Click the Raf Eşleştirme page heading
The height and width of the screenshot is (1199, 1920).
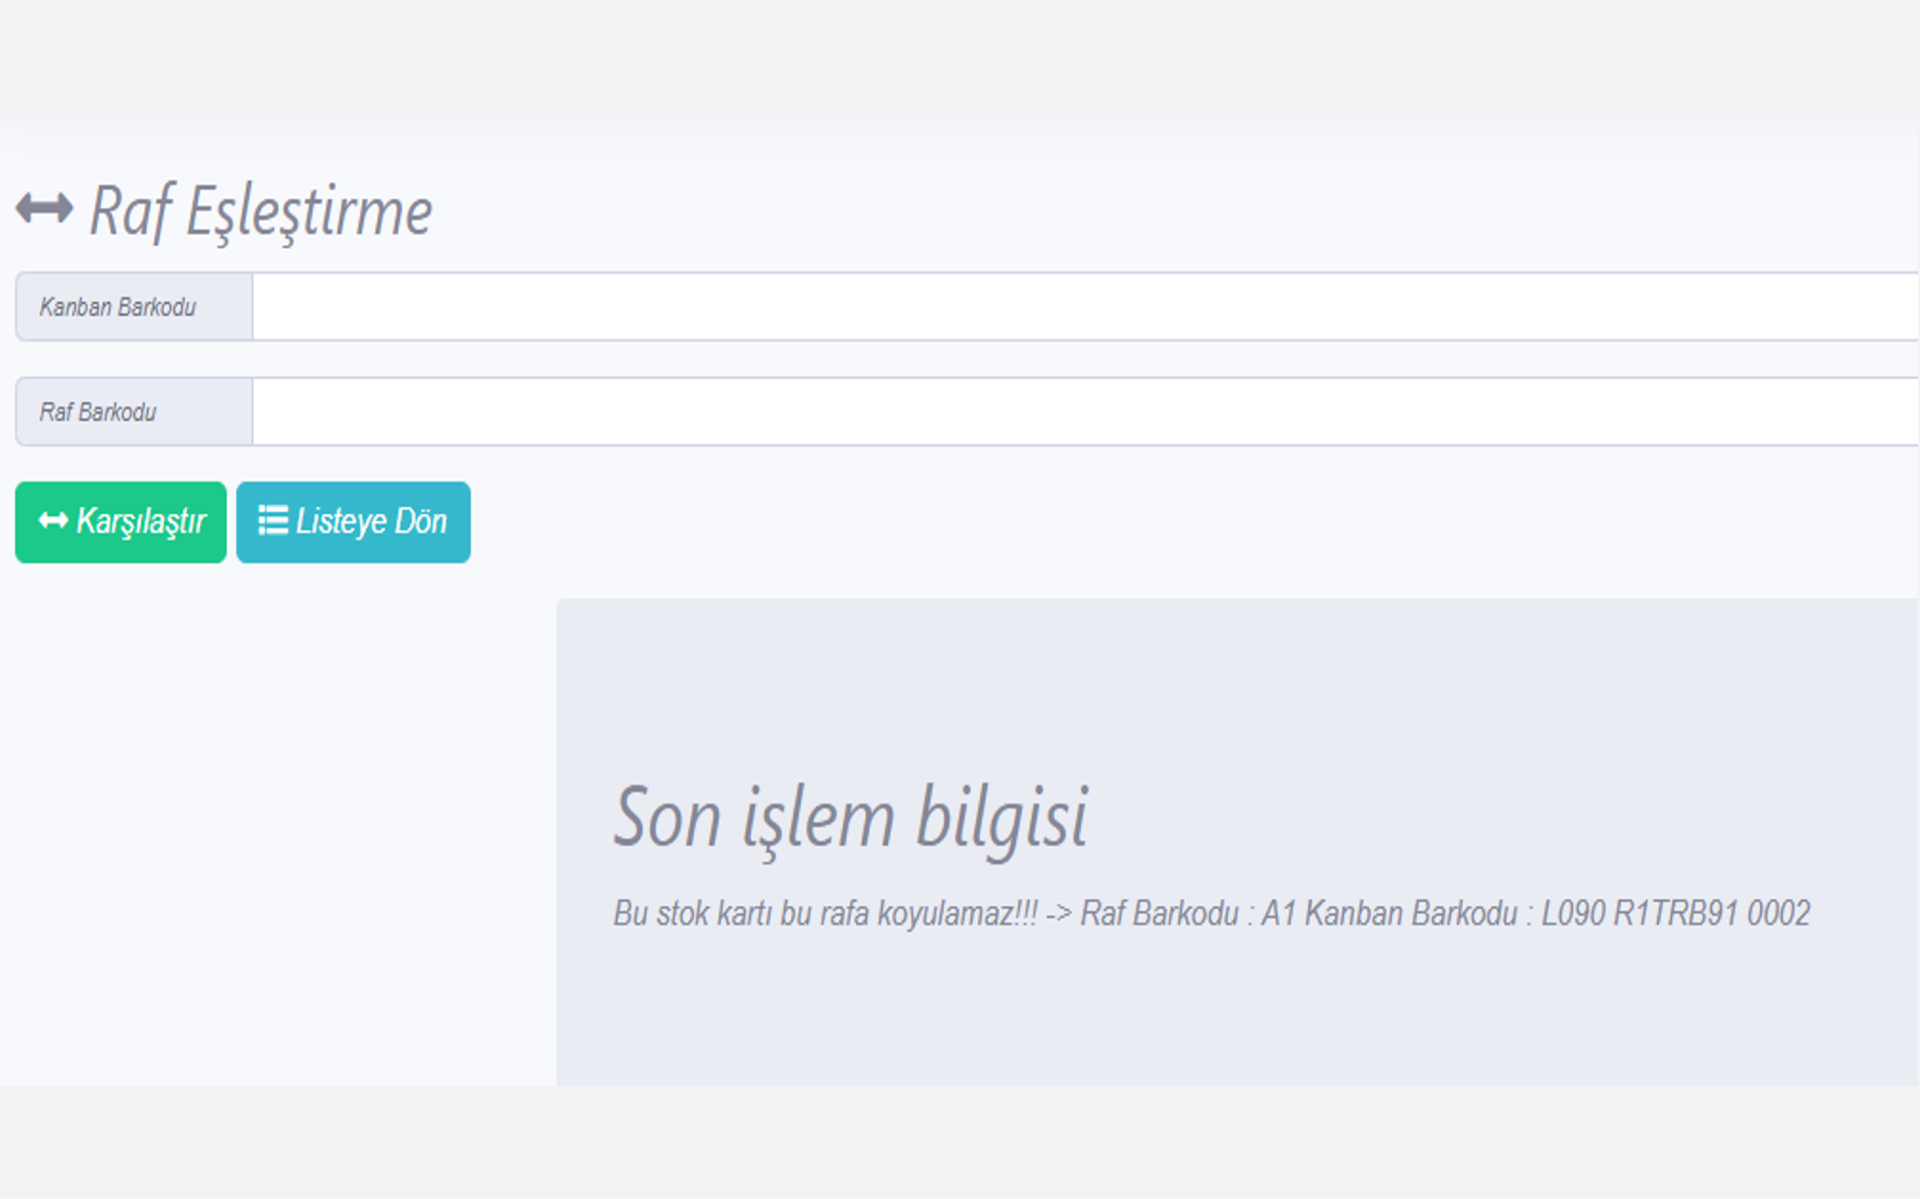pyautogui.click(x=260, y=211)
